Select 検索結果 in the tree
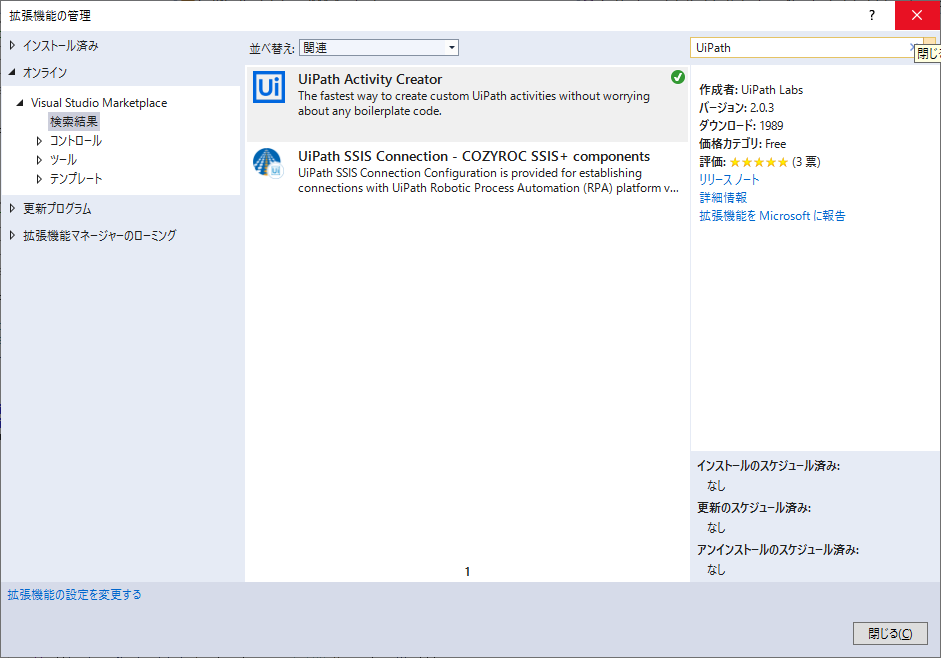 [x=74, y=121]
